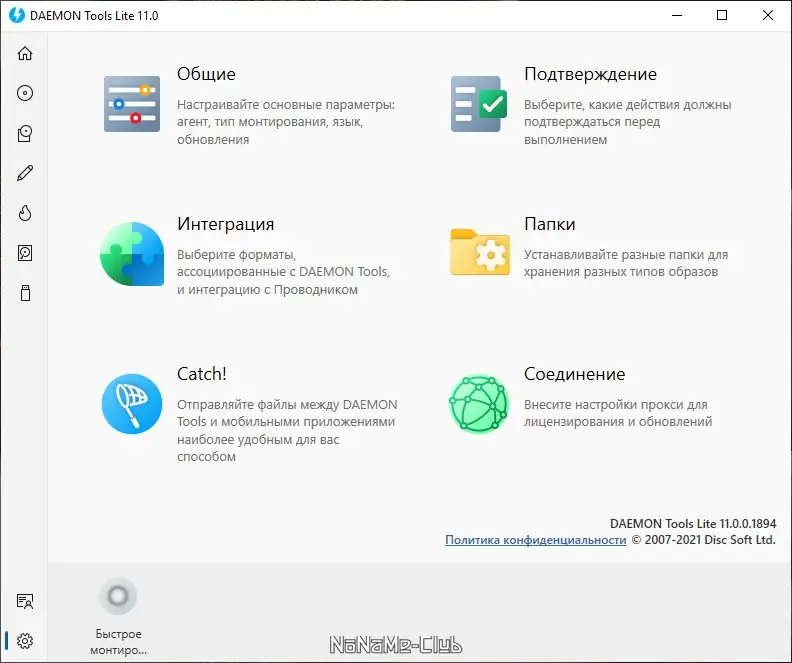Click the © 2007-2021 Disc Soft Ltd. text
Screen dimensions: 792x663
coord(704,540)
